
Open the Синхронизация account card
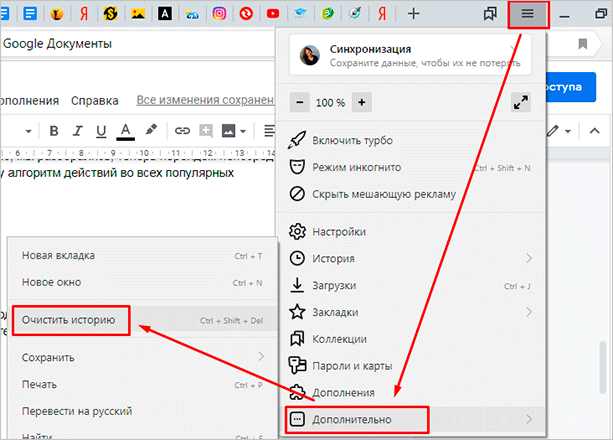410,55
